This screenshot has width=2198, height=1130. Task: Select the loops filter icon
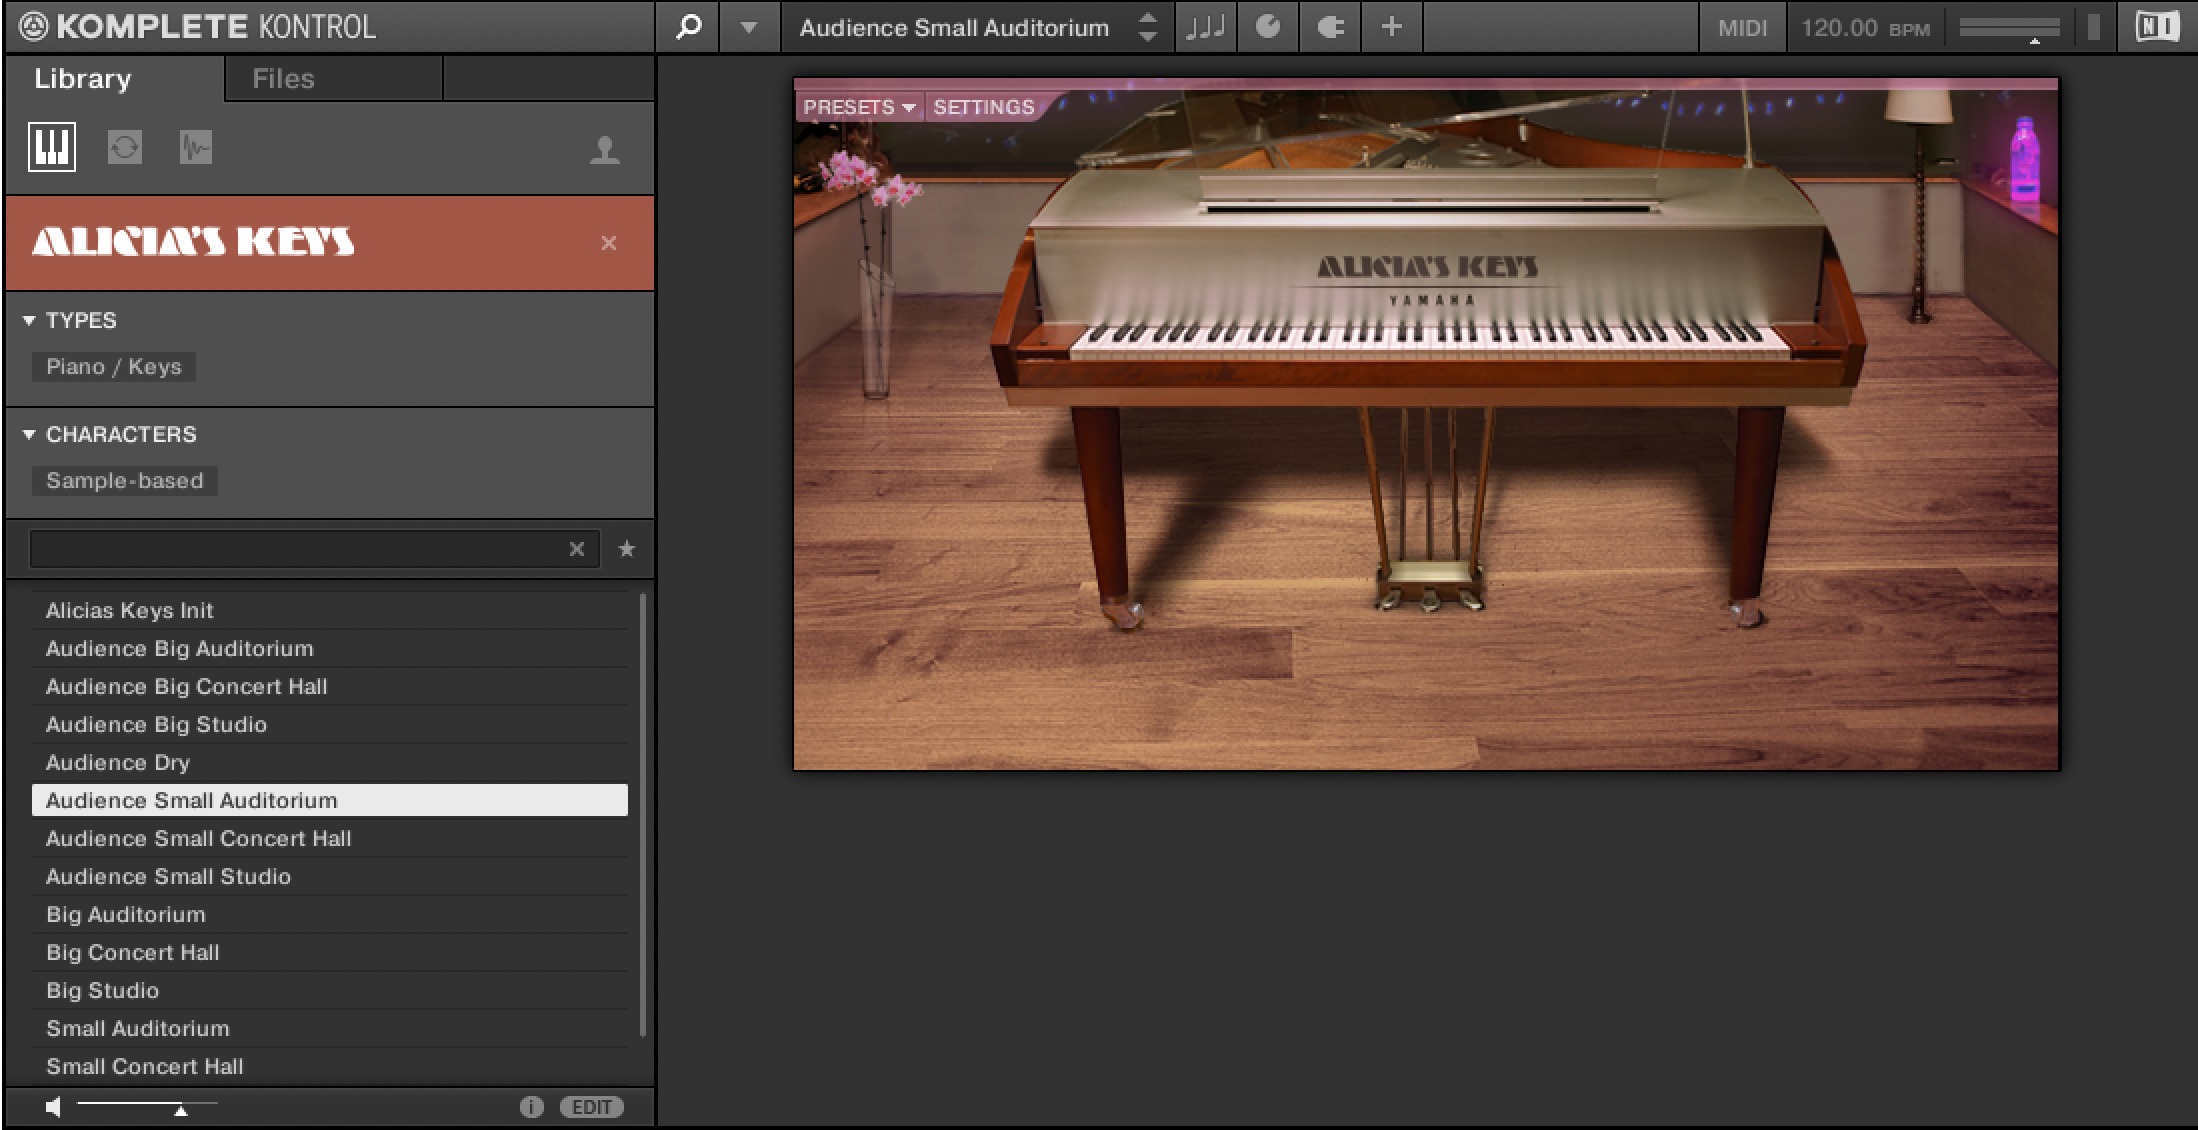tap(125, 148)
